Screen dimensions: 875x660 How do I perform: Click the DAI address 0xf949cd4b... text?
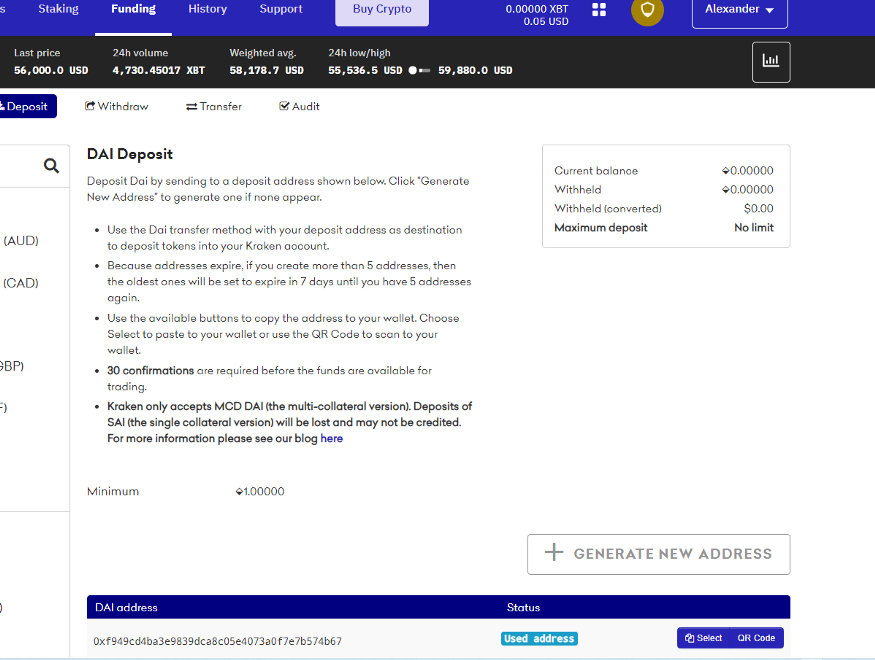tap(218, 641)
